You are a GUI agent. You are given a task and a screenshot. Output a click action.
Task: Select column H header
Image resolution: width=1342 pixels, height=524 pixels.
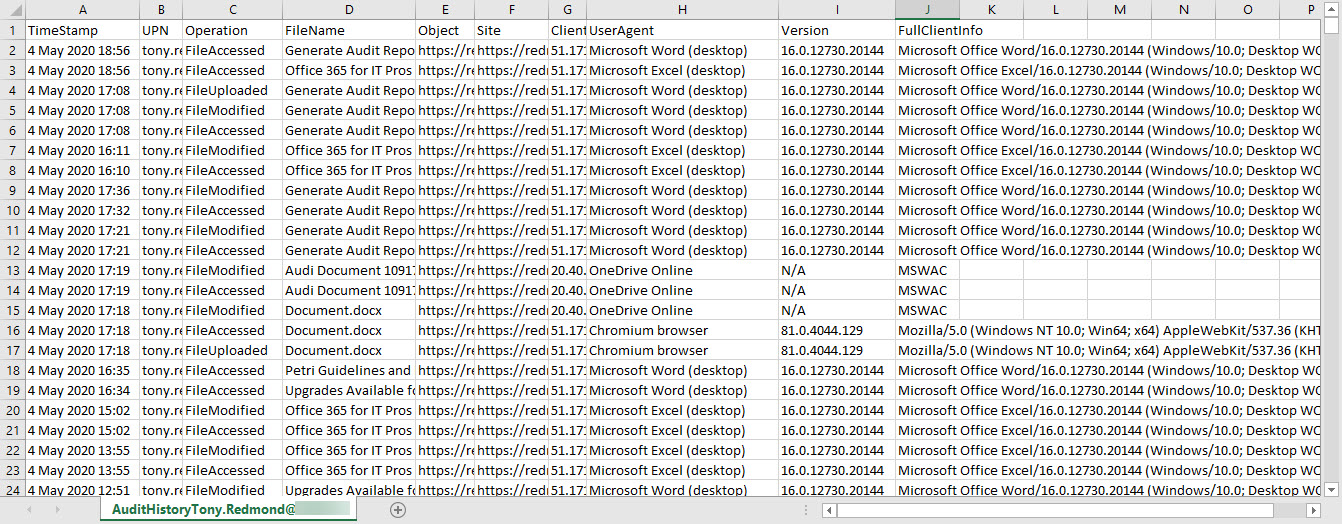[x=682, y=9]
